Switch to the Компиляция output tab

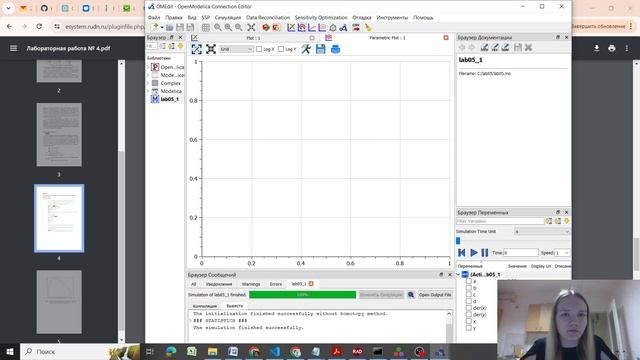(205, 306)
